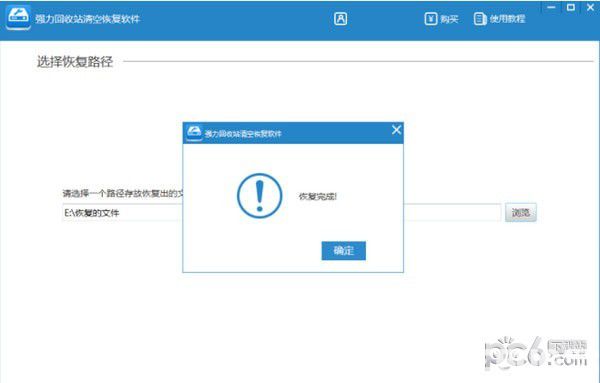Image resolution: width=600 pixels, height=383 pixels.
Task: Click the 请选择一个路径存放恢复出的 label
Action: tap(123, 193)
